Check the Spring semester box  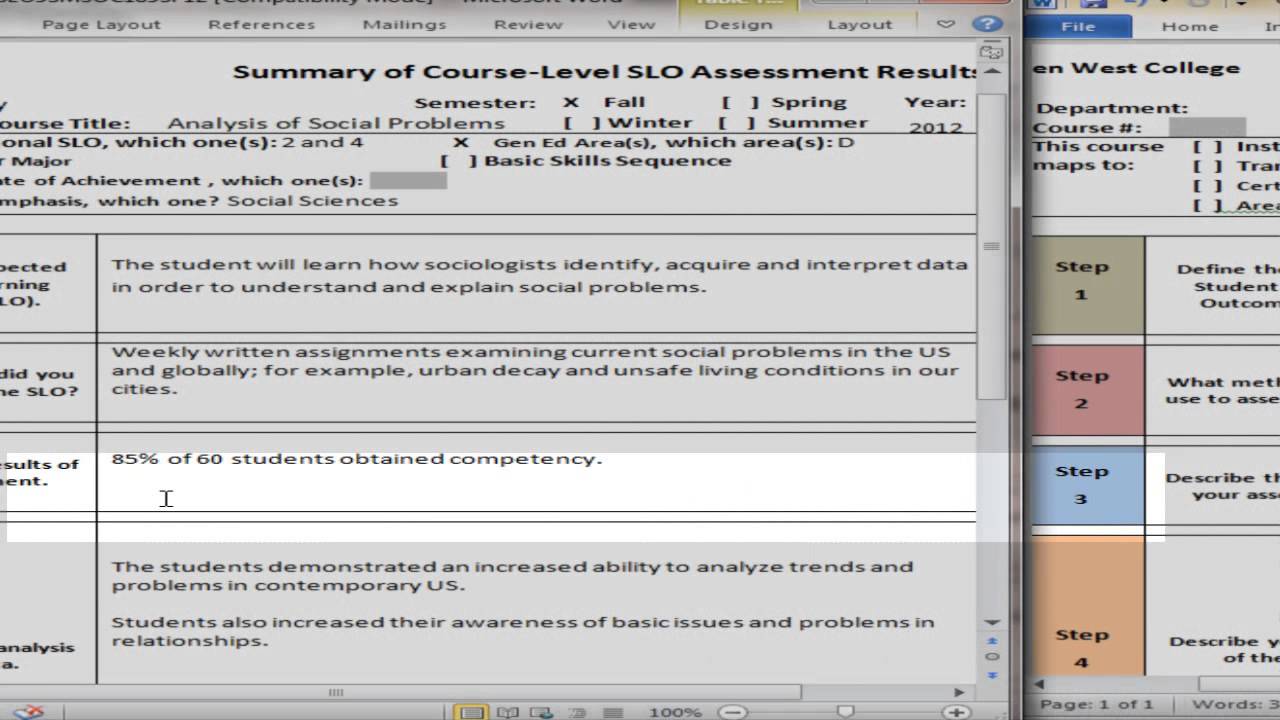tap(740, 102)
